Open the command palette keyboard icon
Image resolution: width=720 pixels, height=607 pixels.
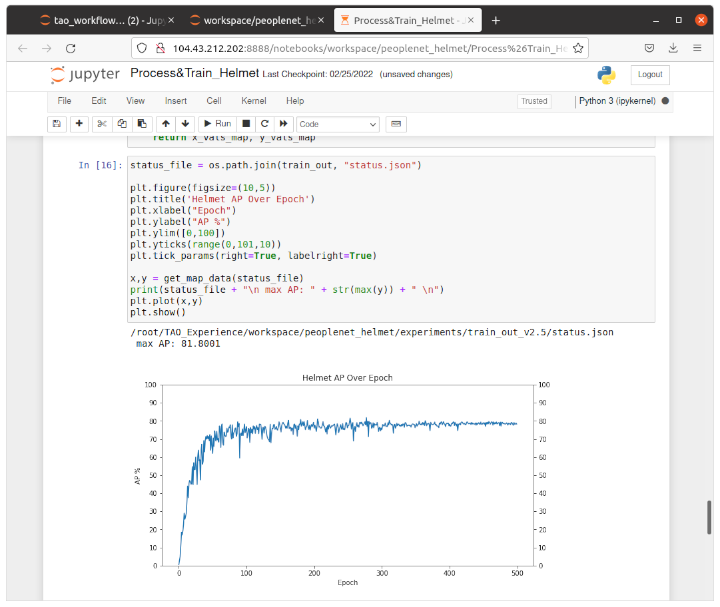click(x=396, y=124)
